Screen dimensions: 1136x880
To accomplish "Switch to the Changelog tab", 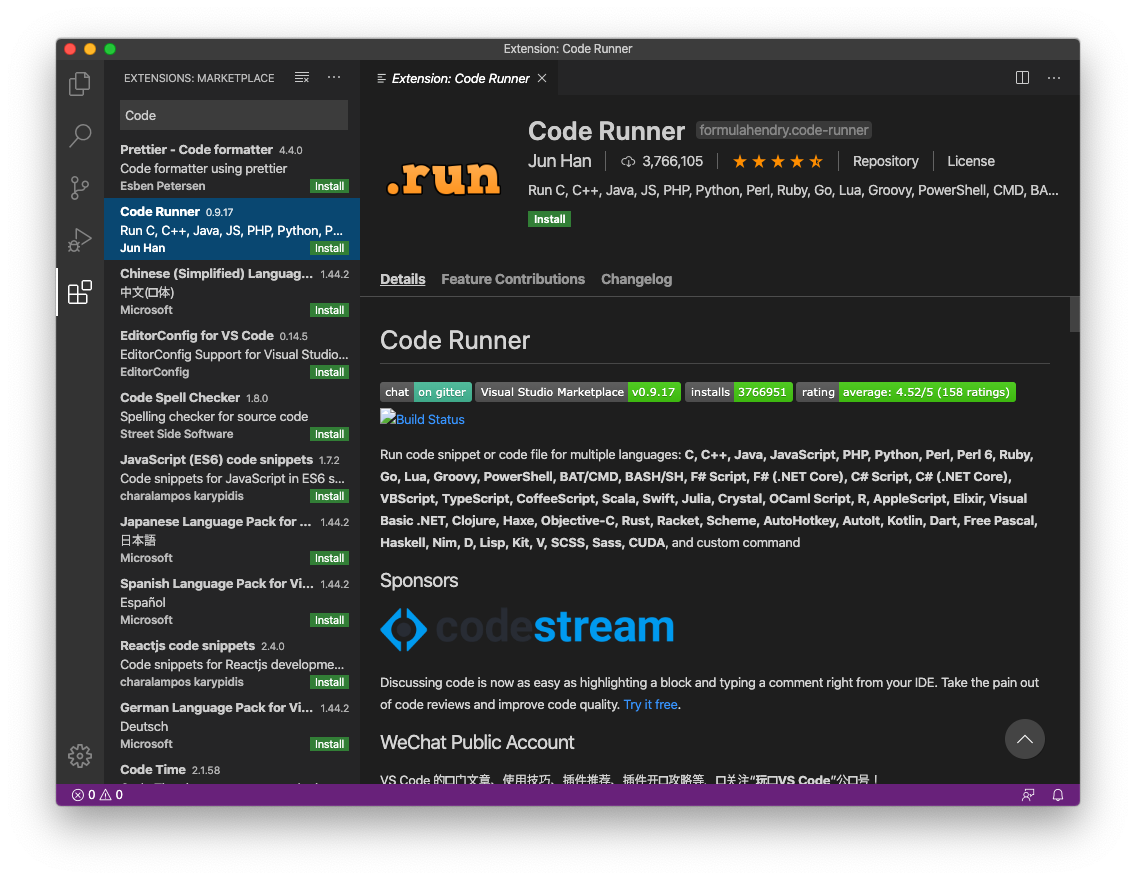I will [x=636, y=279].
